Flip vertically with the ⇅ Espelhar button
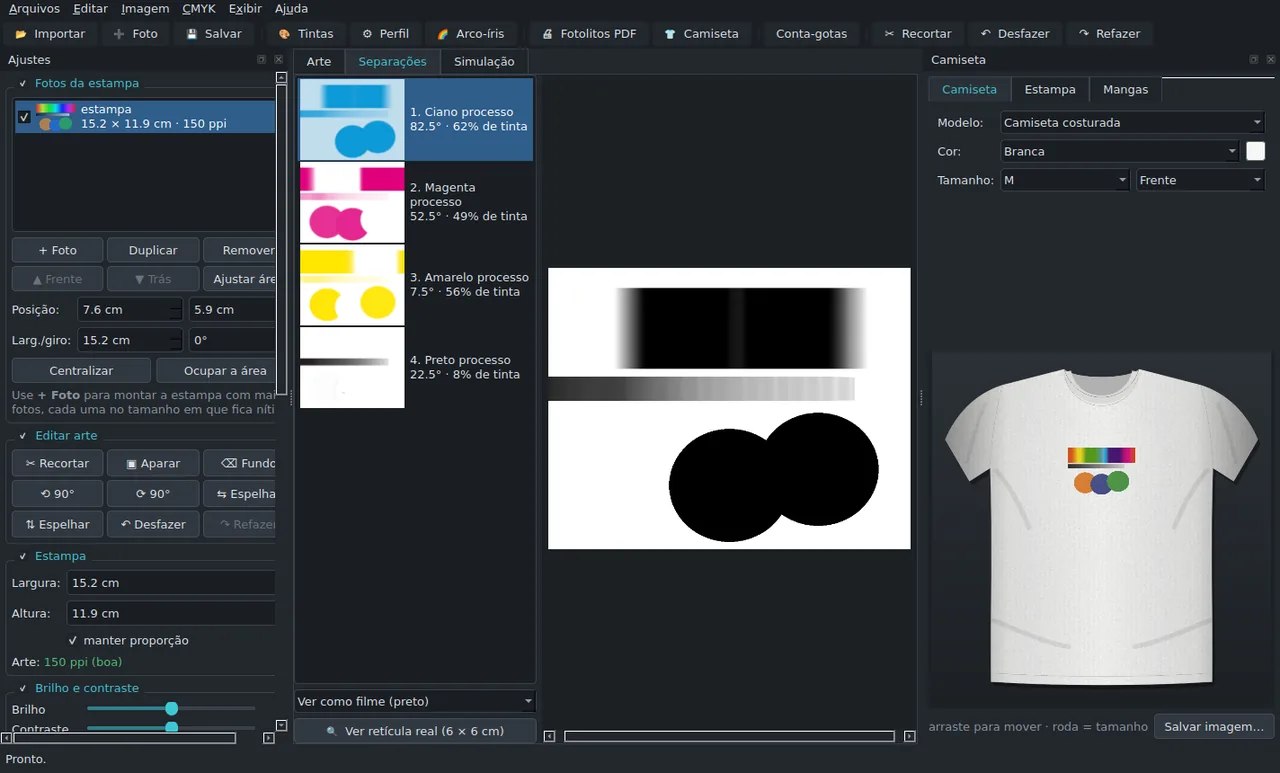The height and width of the screenshot is (773, 1280). pos(57,524)
